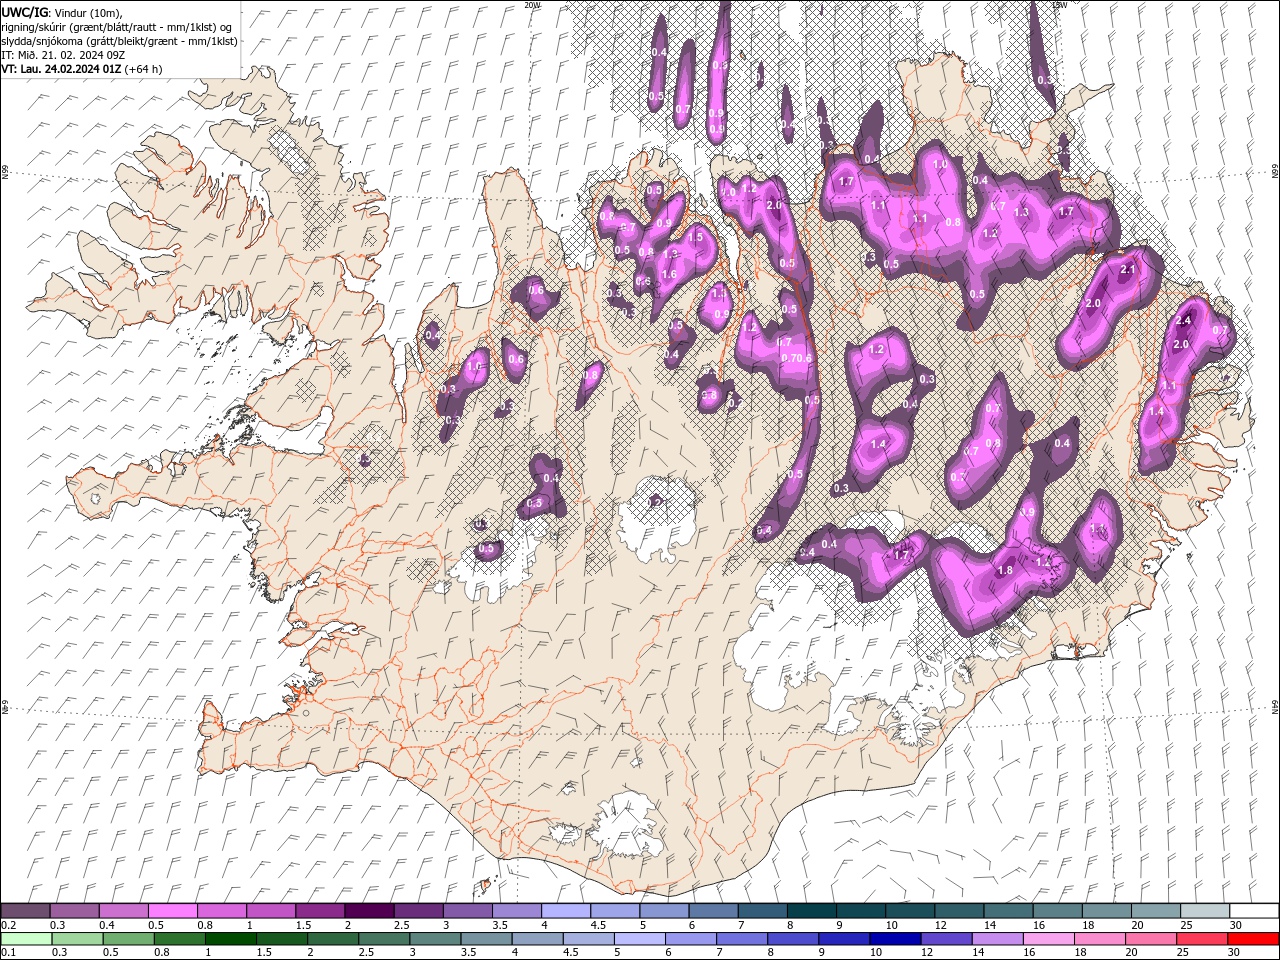Pick the white final swatch after 30 in upper legend

pyautogui.click(x=1254, y=911)
